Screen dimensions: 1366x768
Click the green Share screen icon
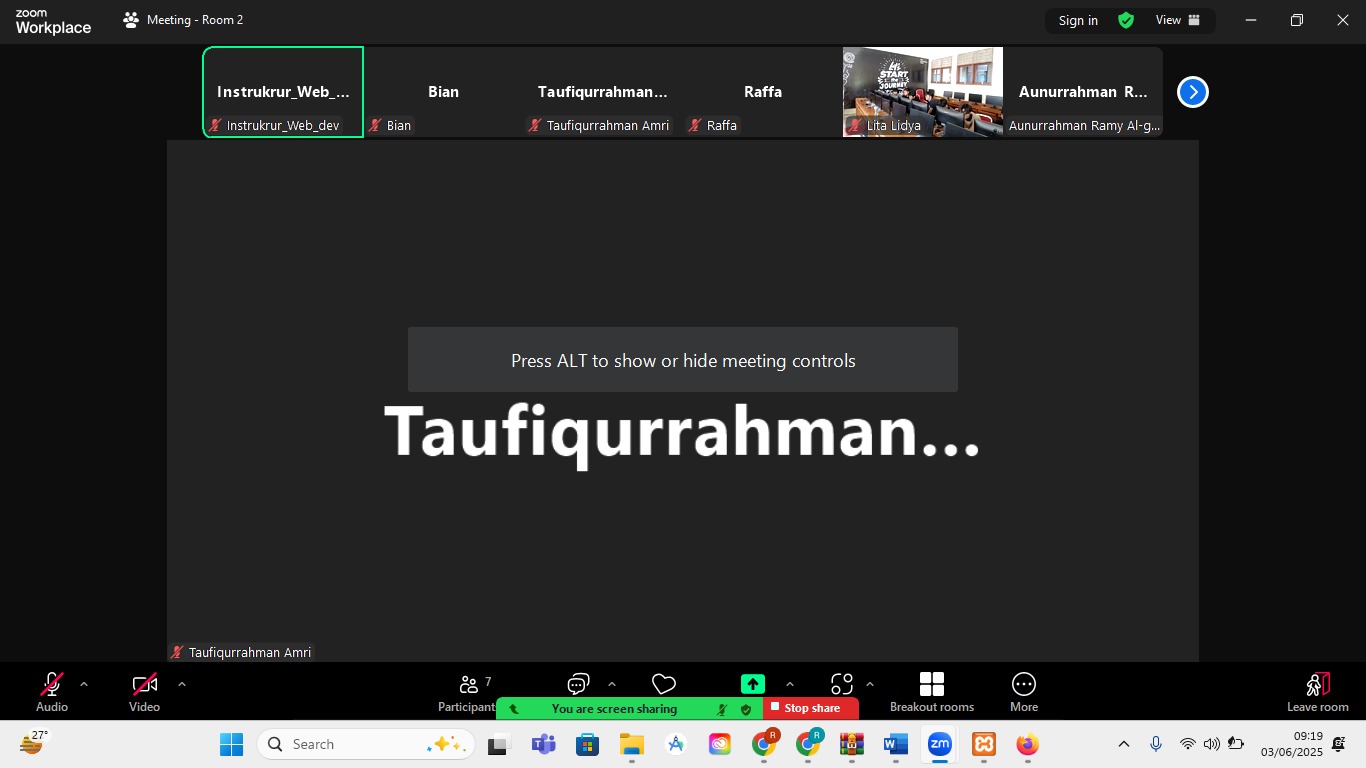point(752,684)
